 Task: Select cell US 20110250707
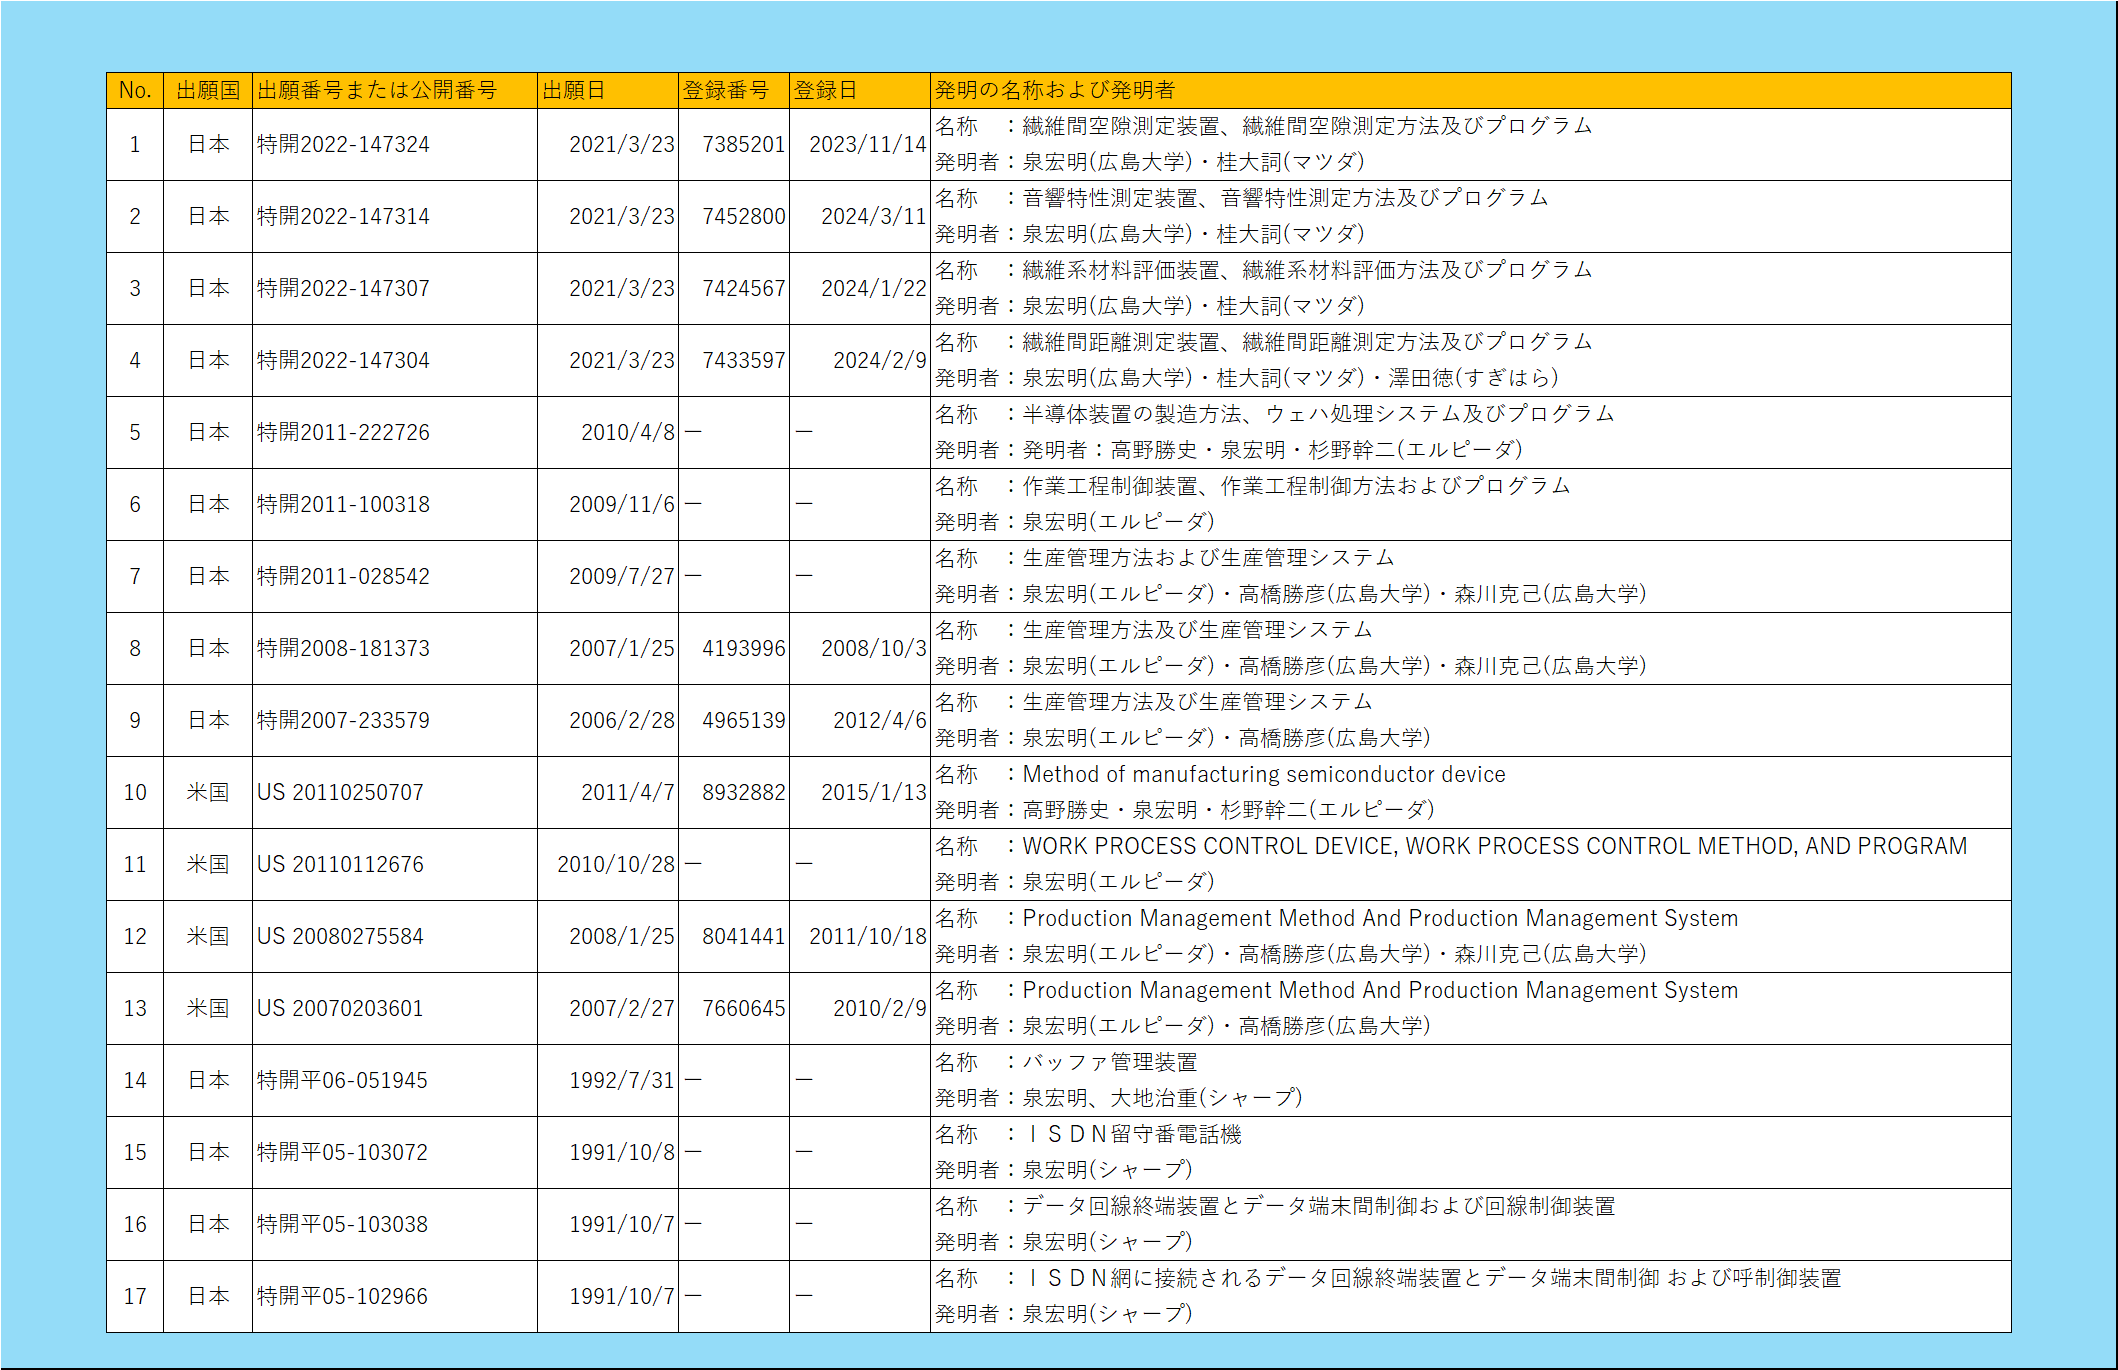(x=340, y=792)
